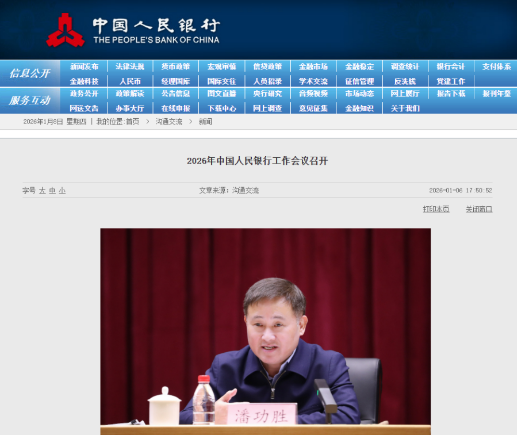The height and width of the screenshot is (435, 517).
Task: Go to 意见征集 page
Action: (x=313, y=108)
